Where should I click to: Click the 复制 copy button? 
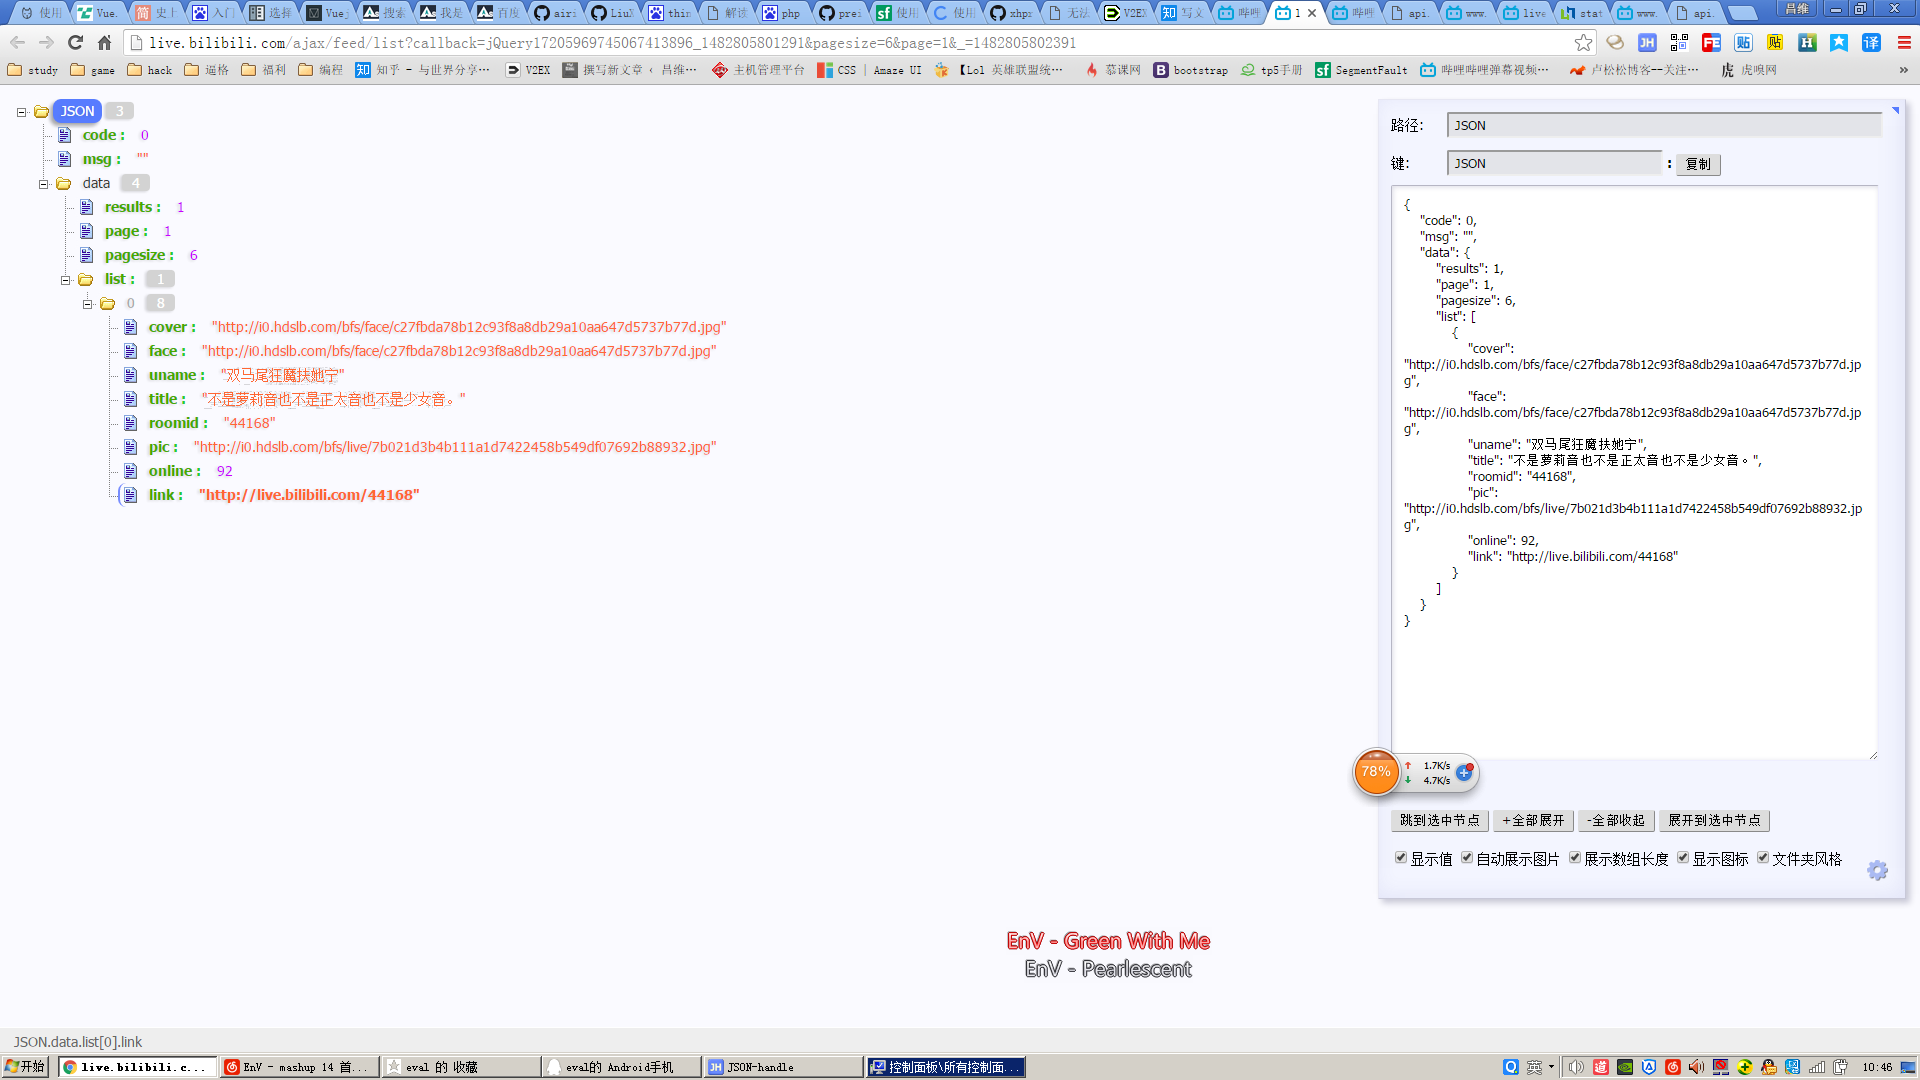point(1698,164)
